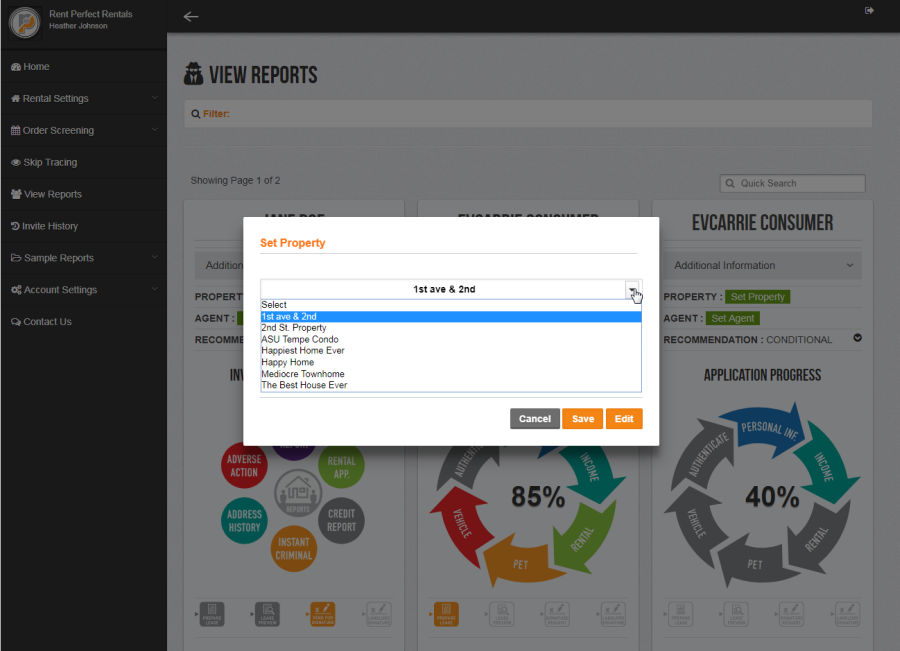Click the orange Prepare Lease icon in 85% card
Viewport: 900px width, 651px height.
click(446, 614)
